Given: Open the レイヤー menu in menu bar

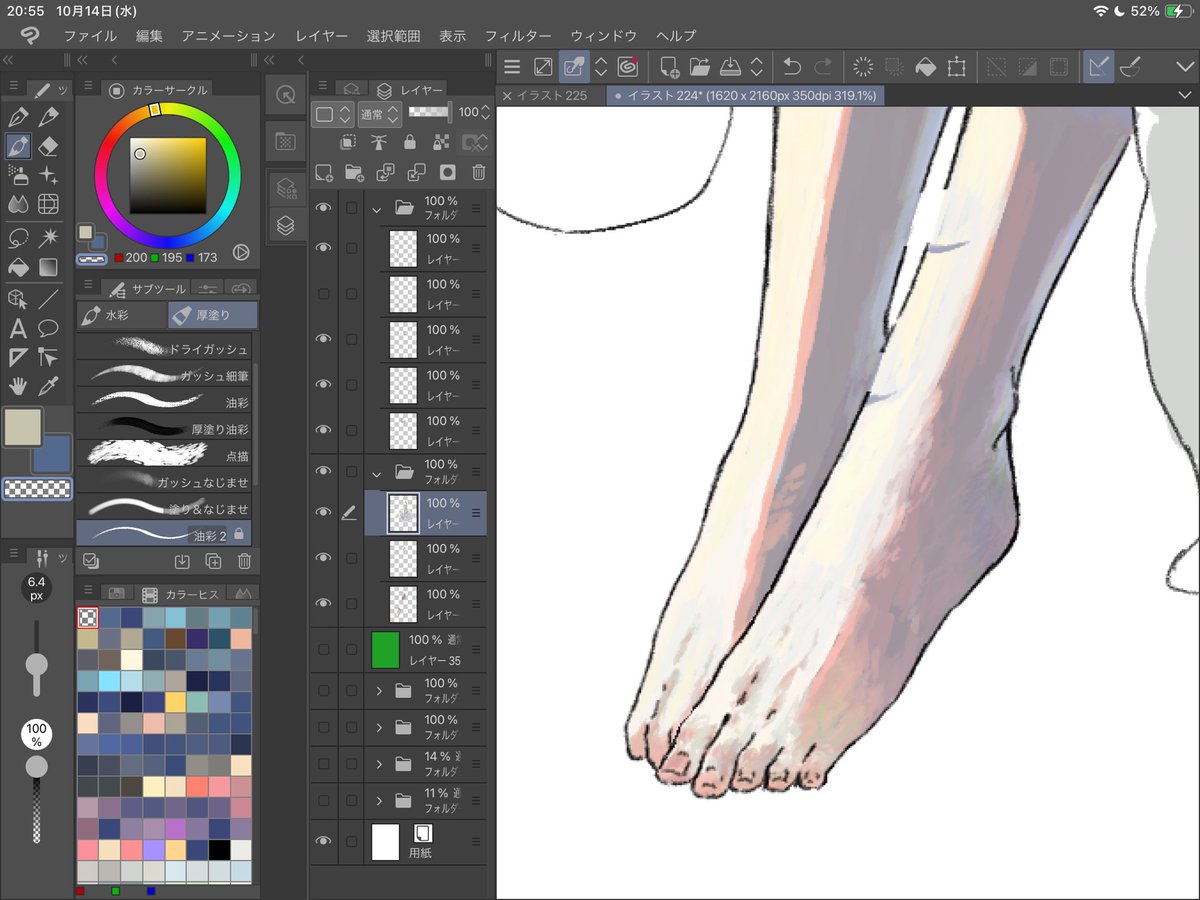Looking at the screenshot, I should coord(322,35).
